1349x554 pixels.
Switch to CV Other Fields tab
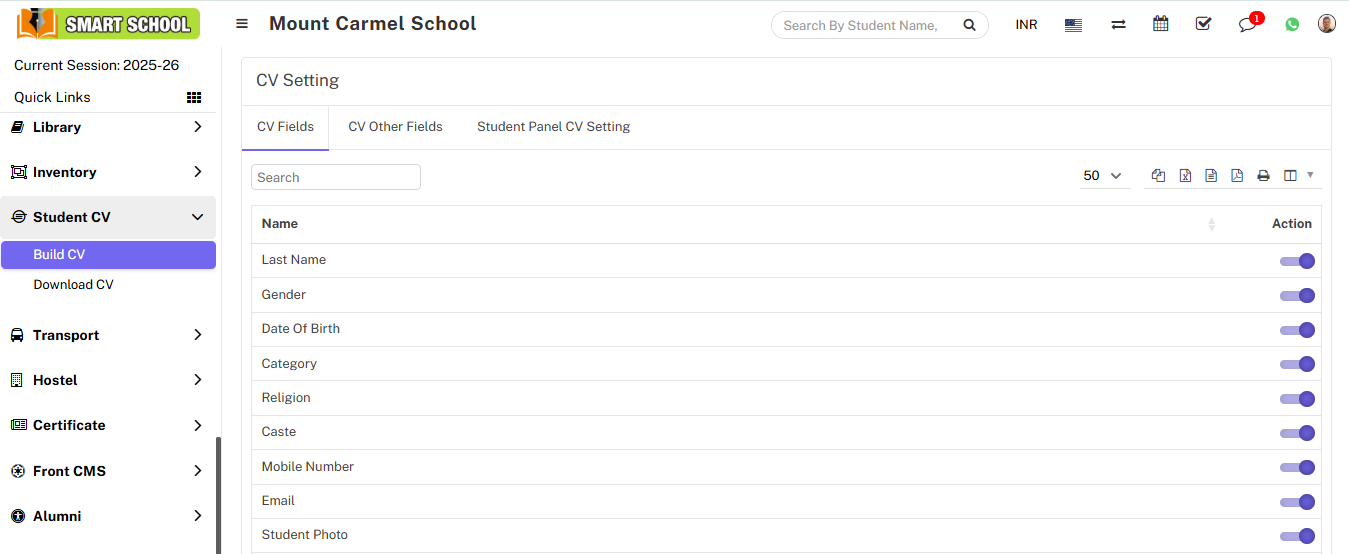tap(395, 127)
